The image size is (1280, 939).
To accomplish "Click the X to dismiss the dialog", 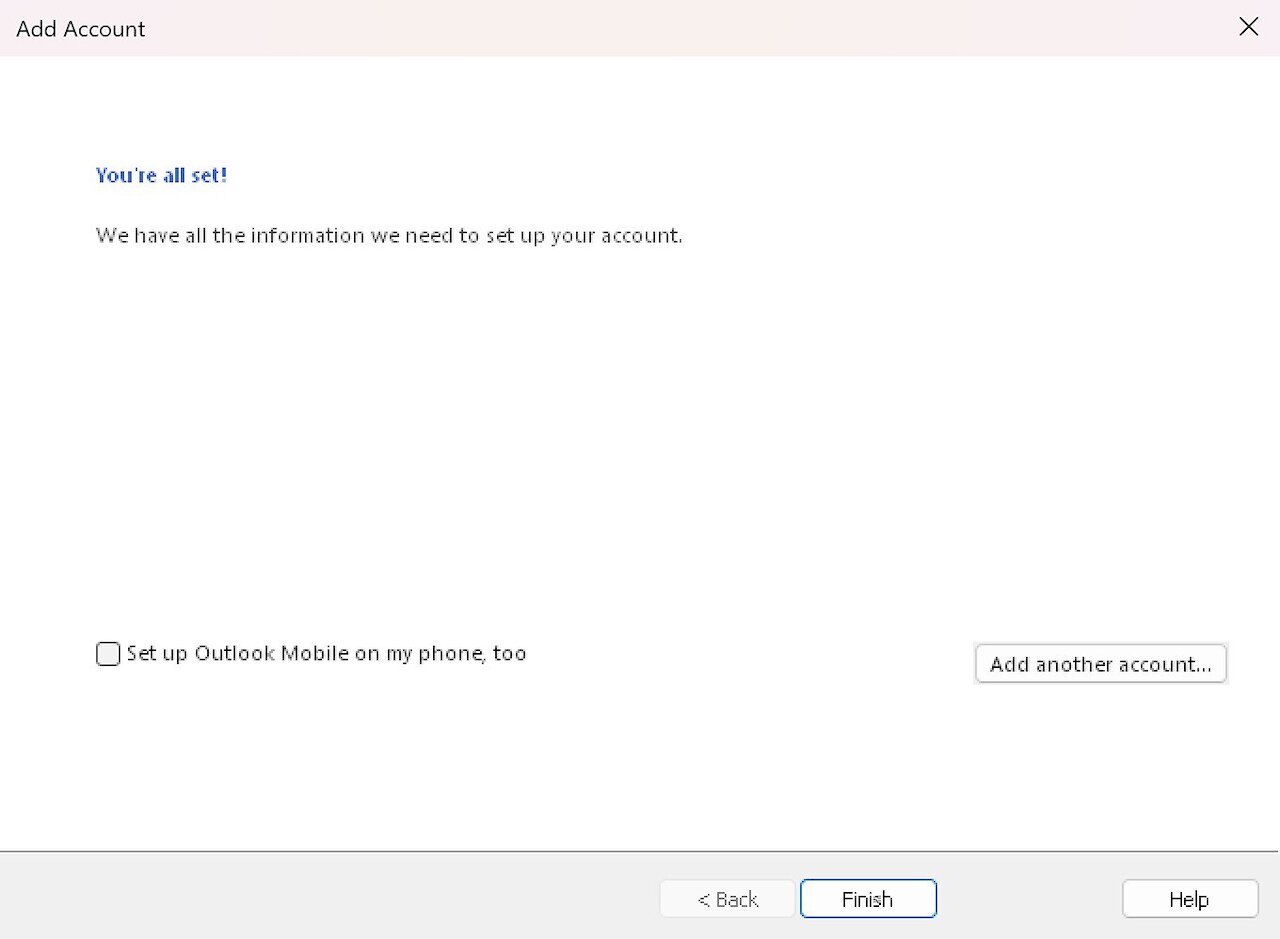I will pyautogui.click(x=1248, y=27).
